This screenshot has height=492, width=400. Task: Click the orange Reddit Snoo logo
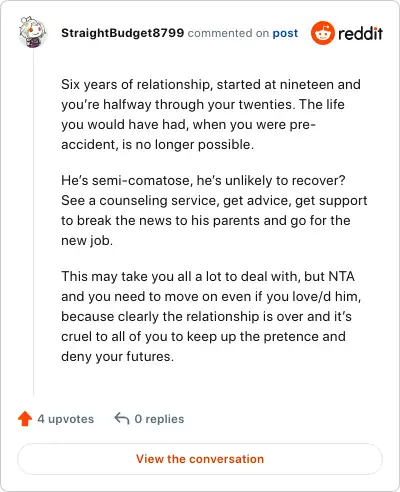click(322, 33)
